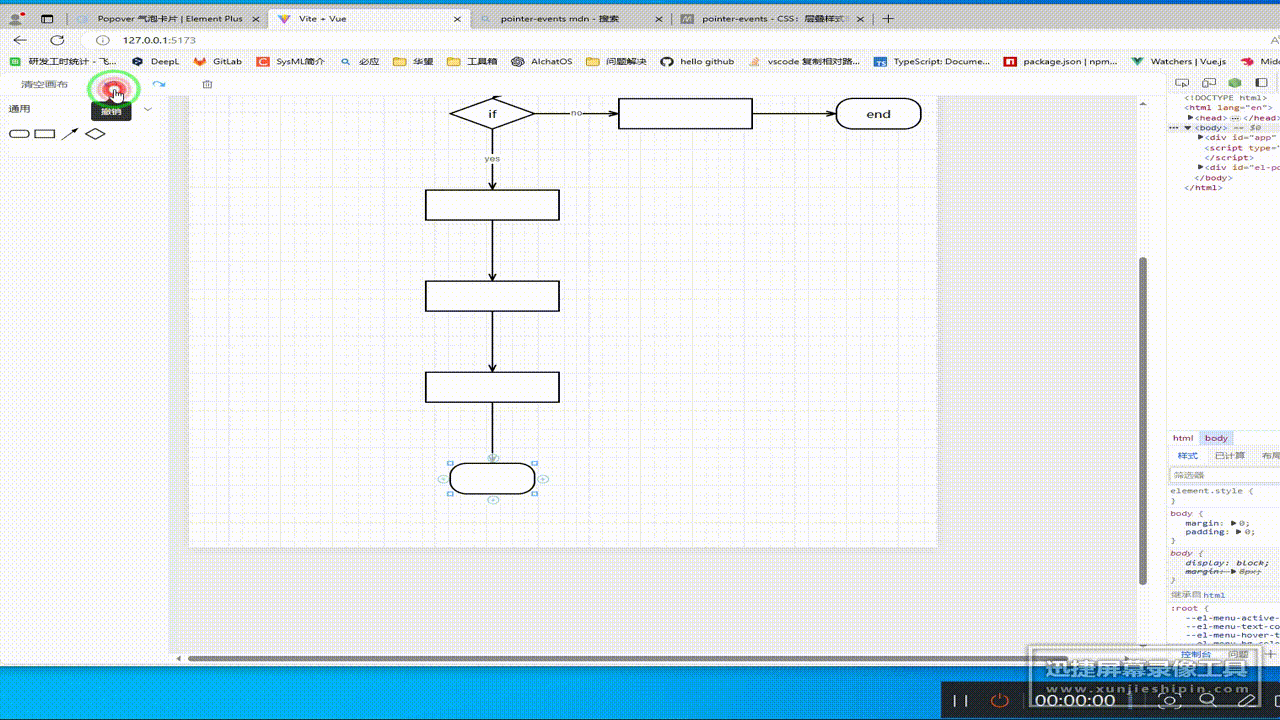This screenshot has height=720, width=1280.
Task: Select the if diamond node
Action: pyautogui.click(x=492, y=113)
